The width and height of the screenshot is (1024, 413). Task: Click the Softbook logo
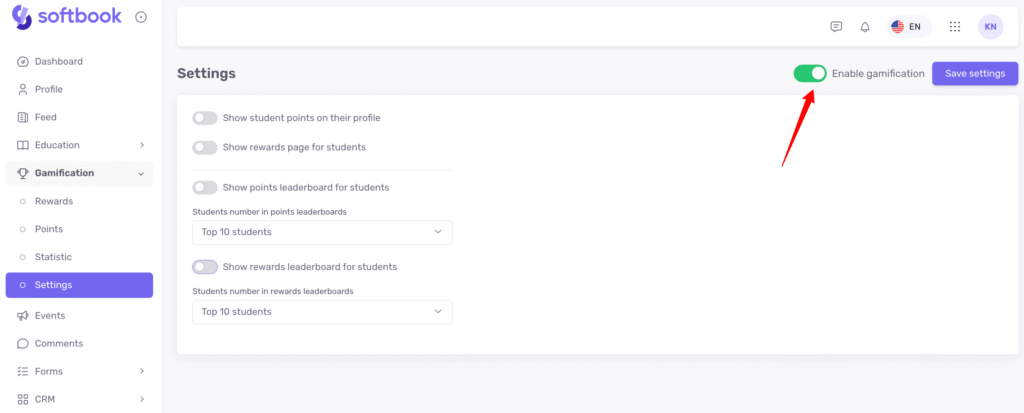coord(66,17)
